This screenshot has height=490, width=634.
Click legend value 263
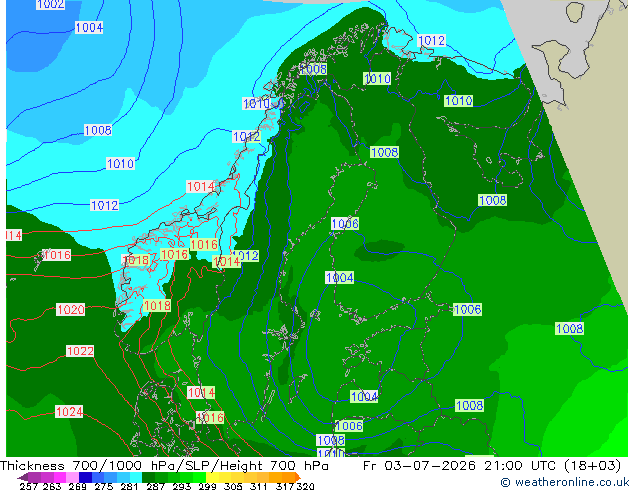(52, 486)
